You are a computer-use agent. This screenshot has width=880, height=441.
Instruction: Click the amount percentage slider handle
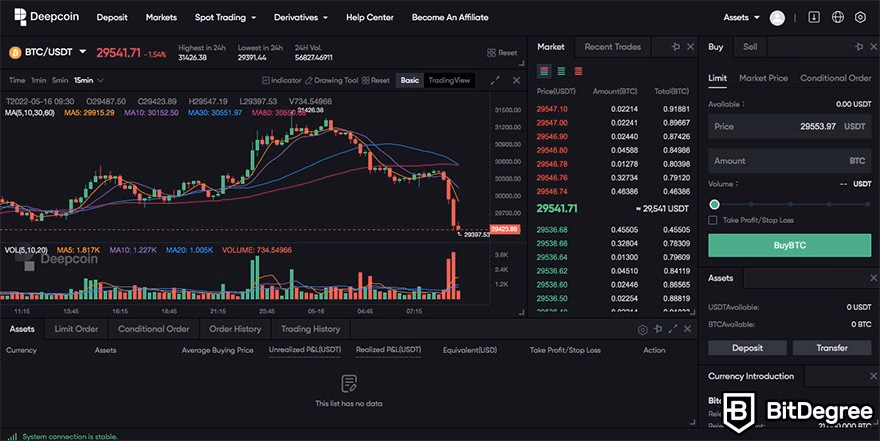[714, 204]
